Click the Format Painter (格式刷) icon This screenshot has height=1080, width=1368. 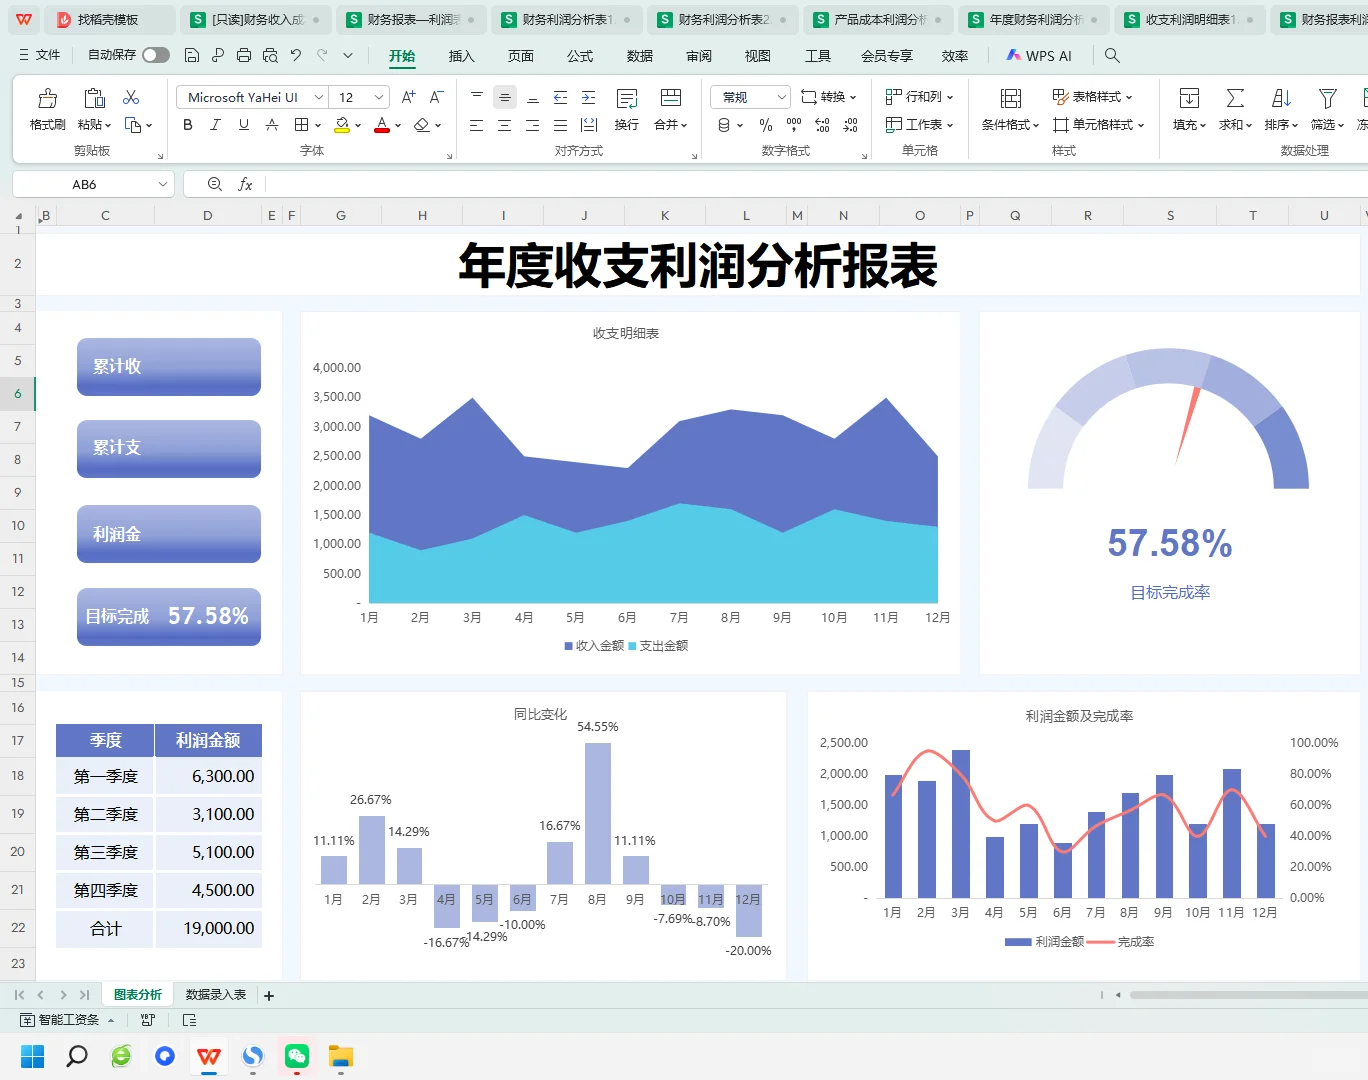[x=47, y=98]
